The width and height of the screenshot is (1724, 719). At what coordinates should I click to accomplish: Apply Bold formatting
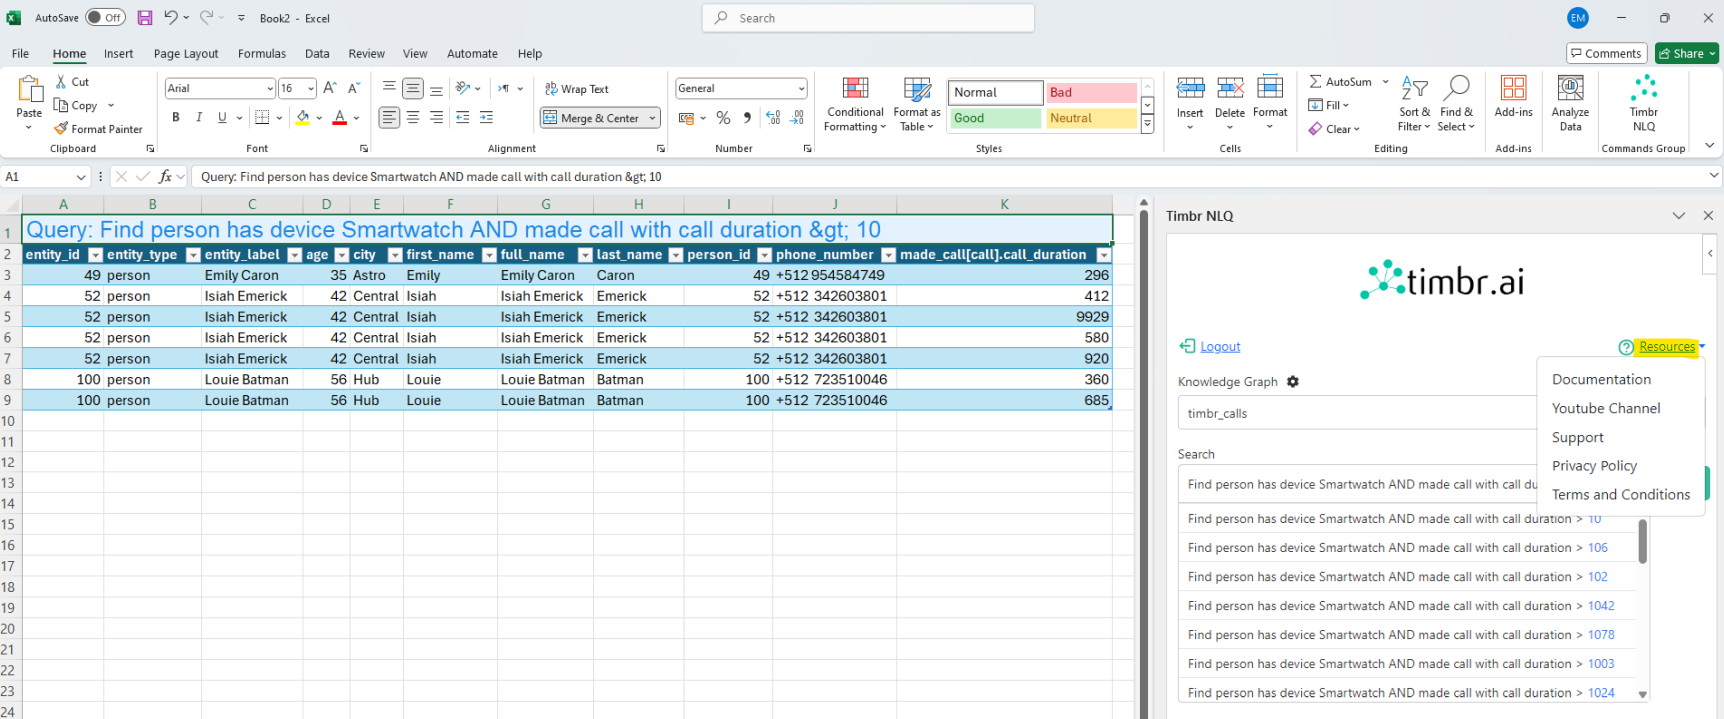(x=176, y=118)
